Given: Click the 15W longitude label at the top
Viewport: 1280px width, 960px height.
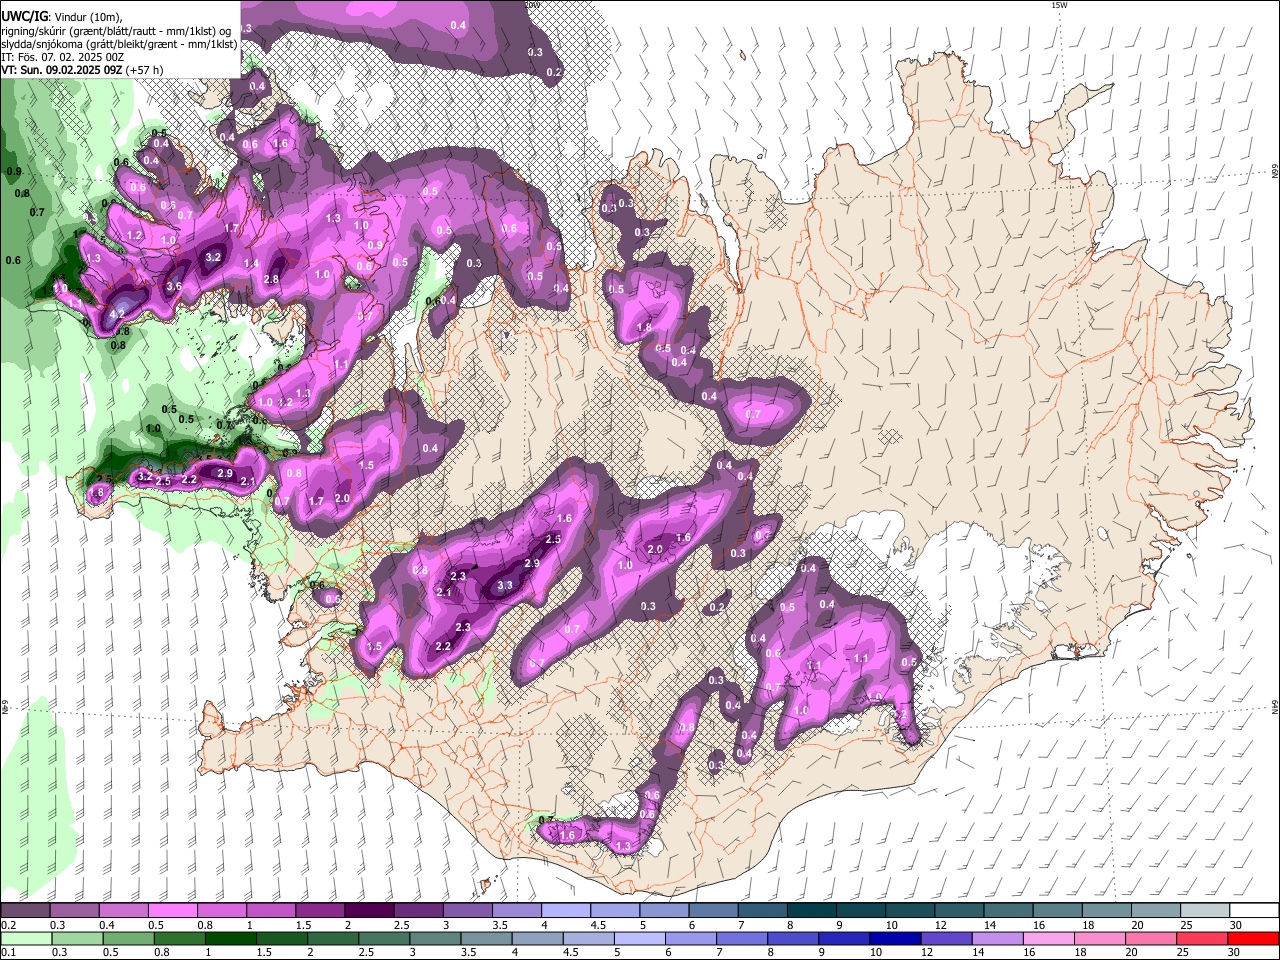Looking at the screenshot, I should pyautogui.click(x=1060, y=5).
